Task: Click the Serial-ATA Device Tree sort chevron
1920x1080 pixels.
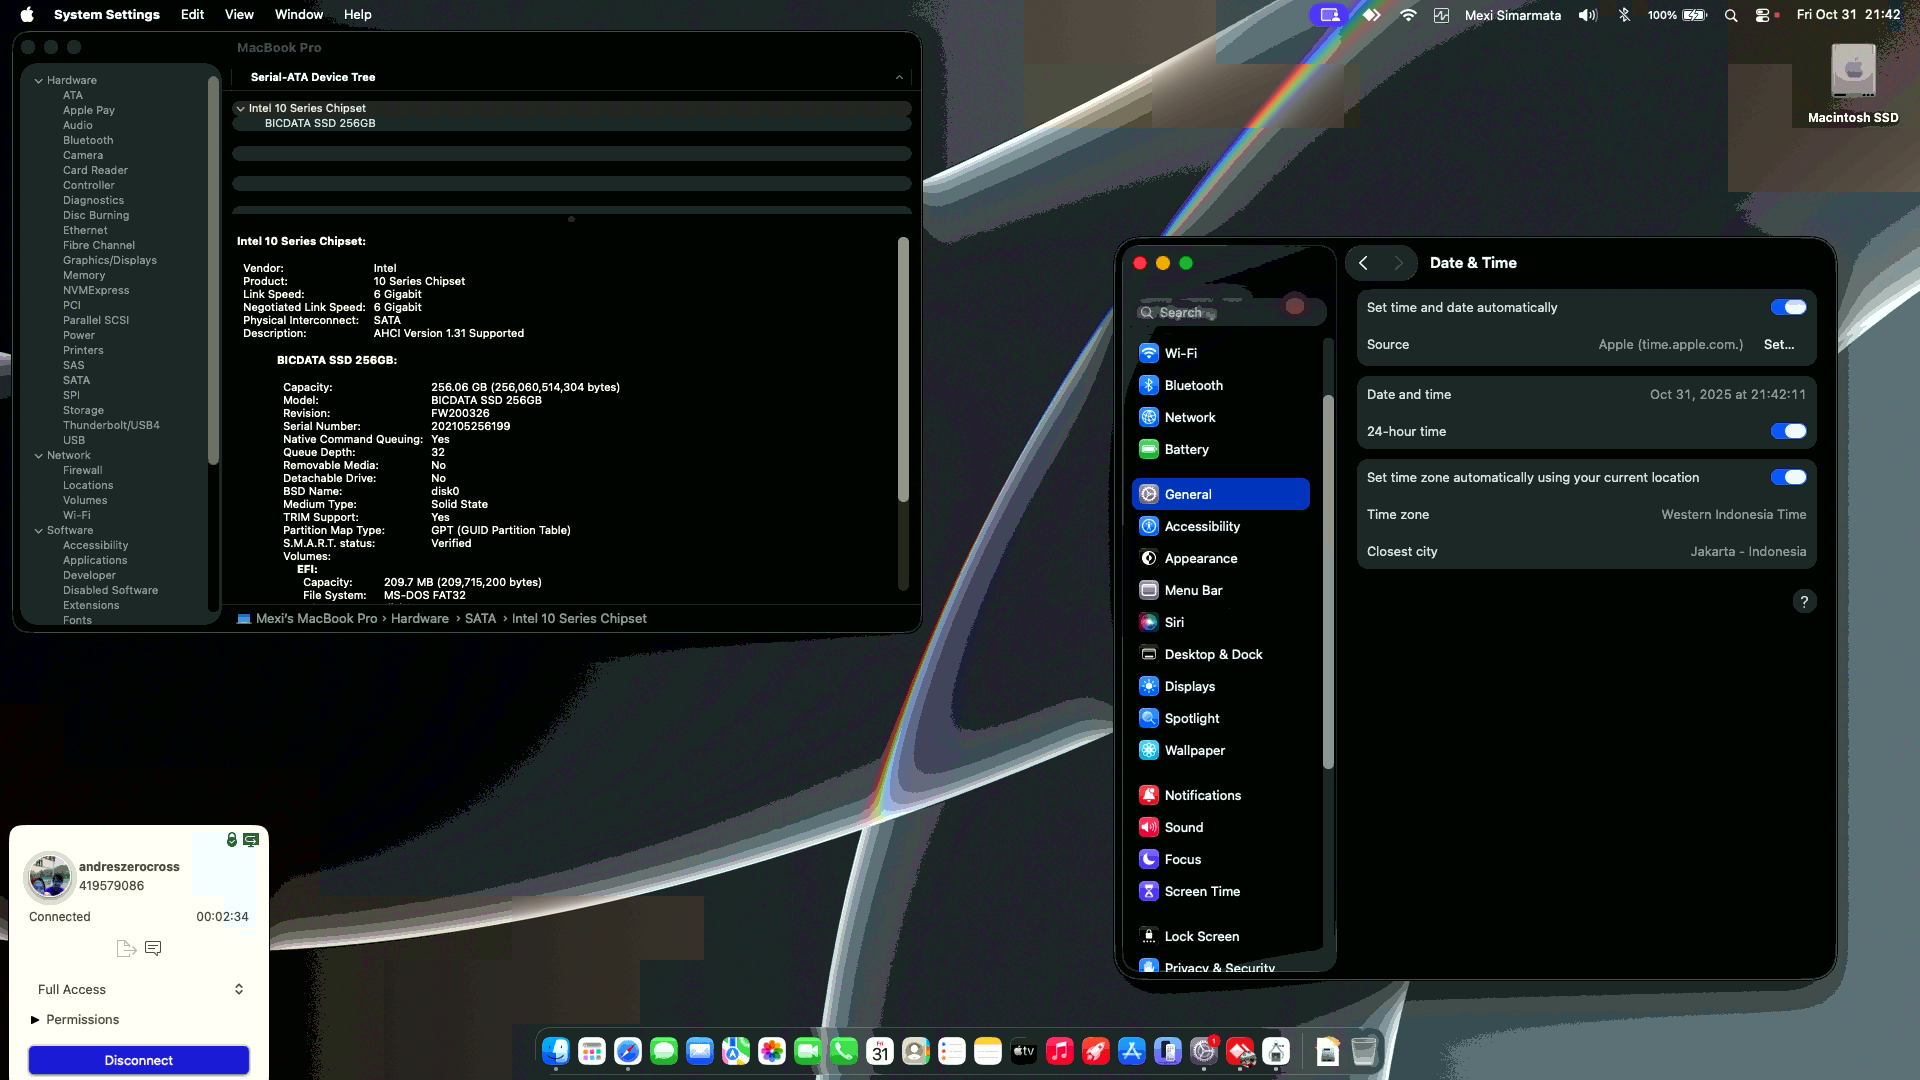Action: click(899, 77)
